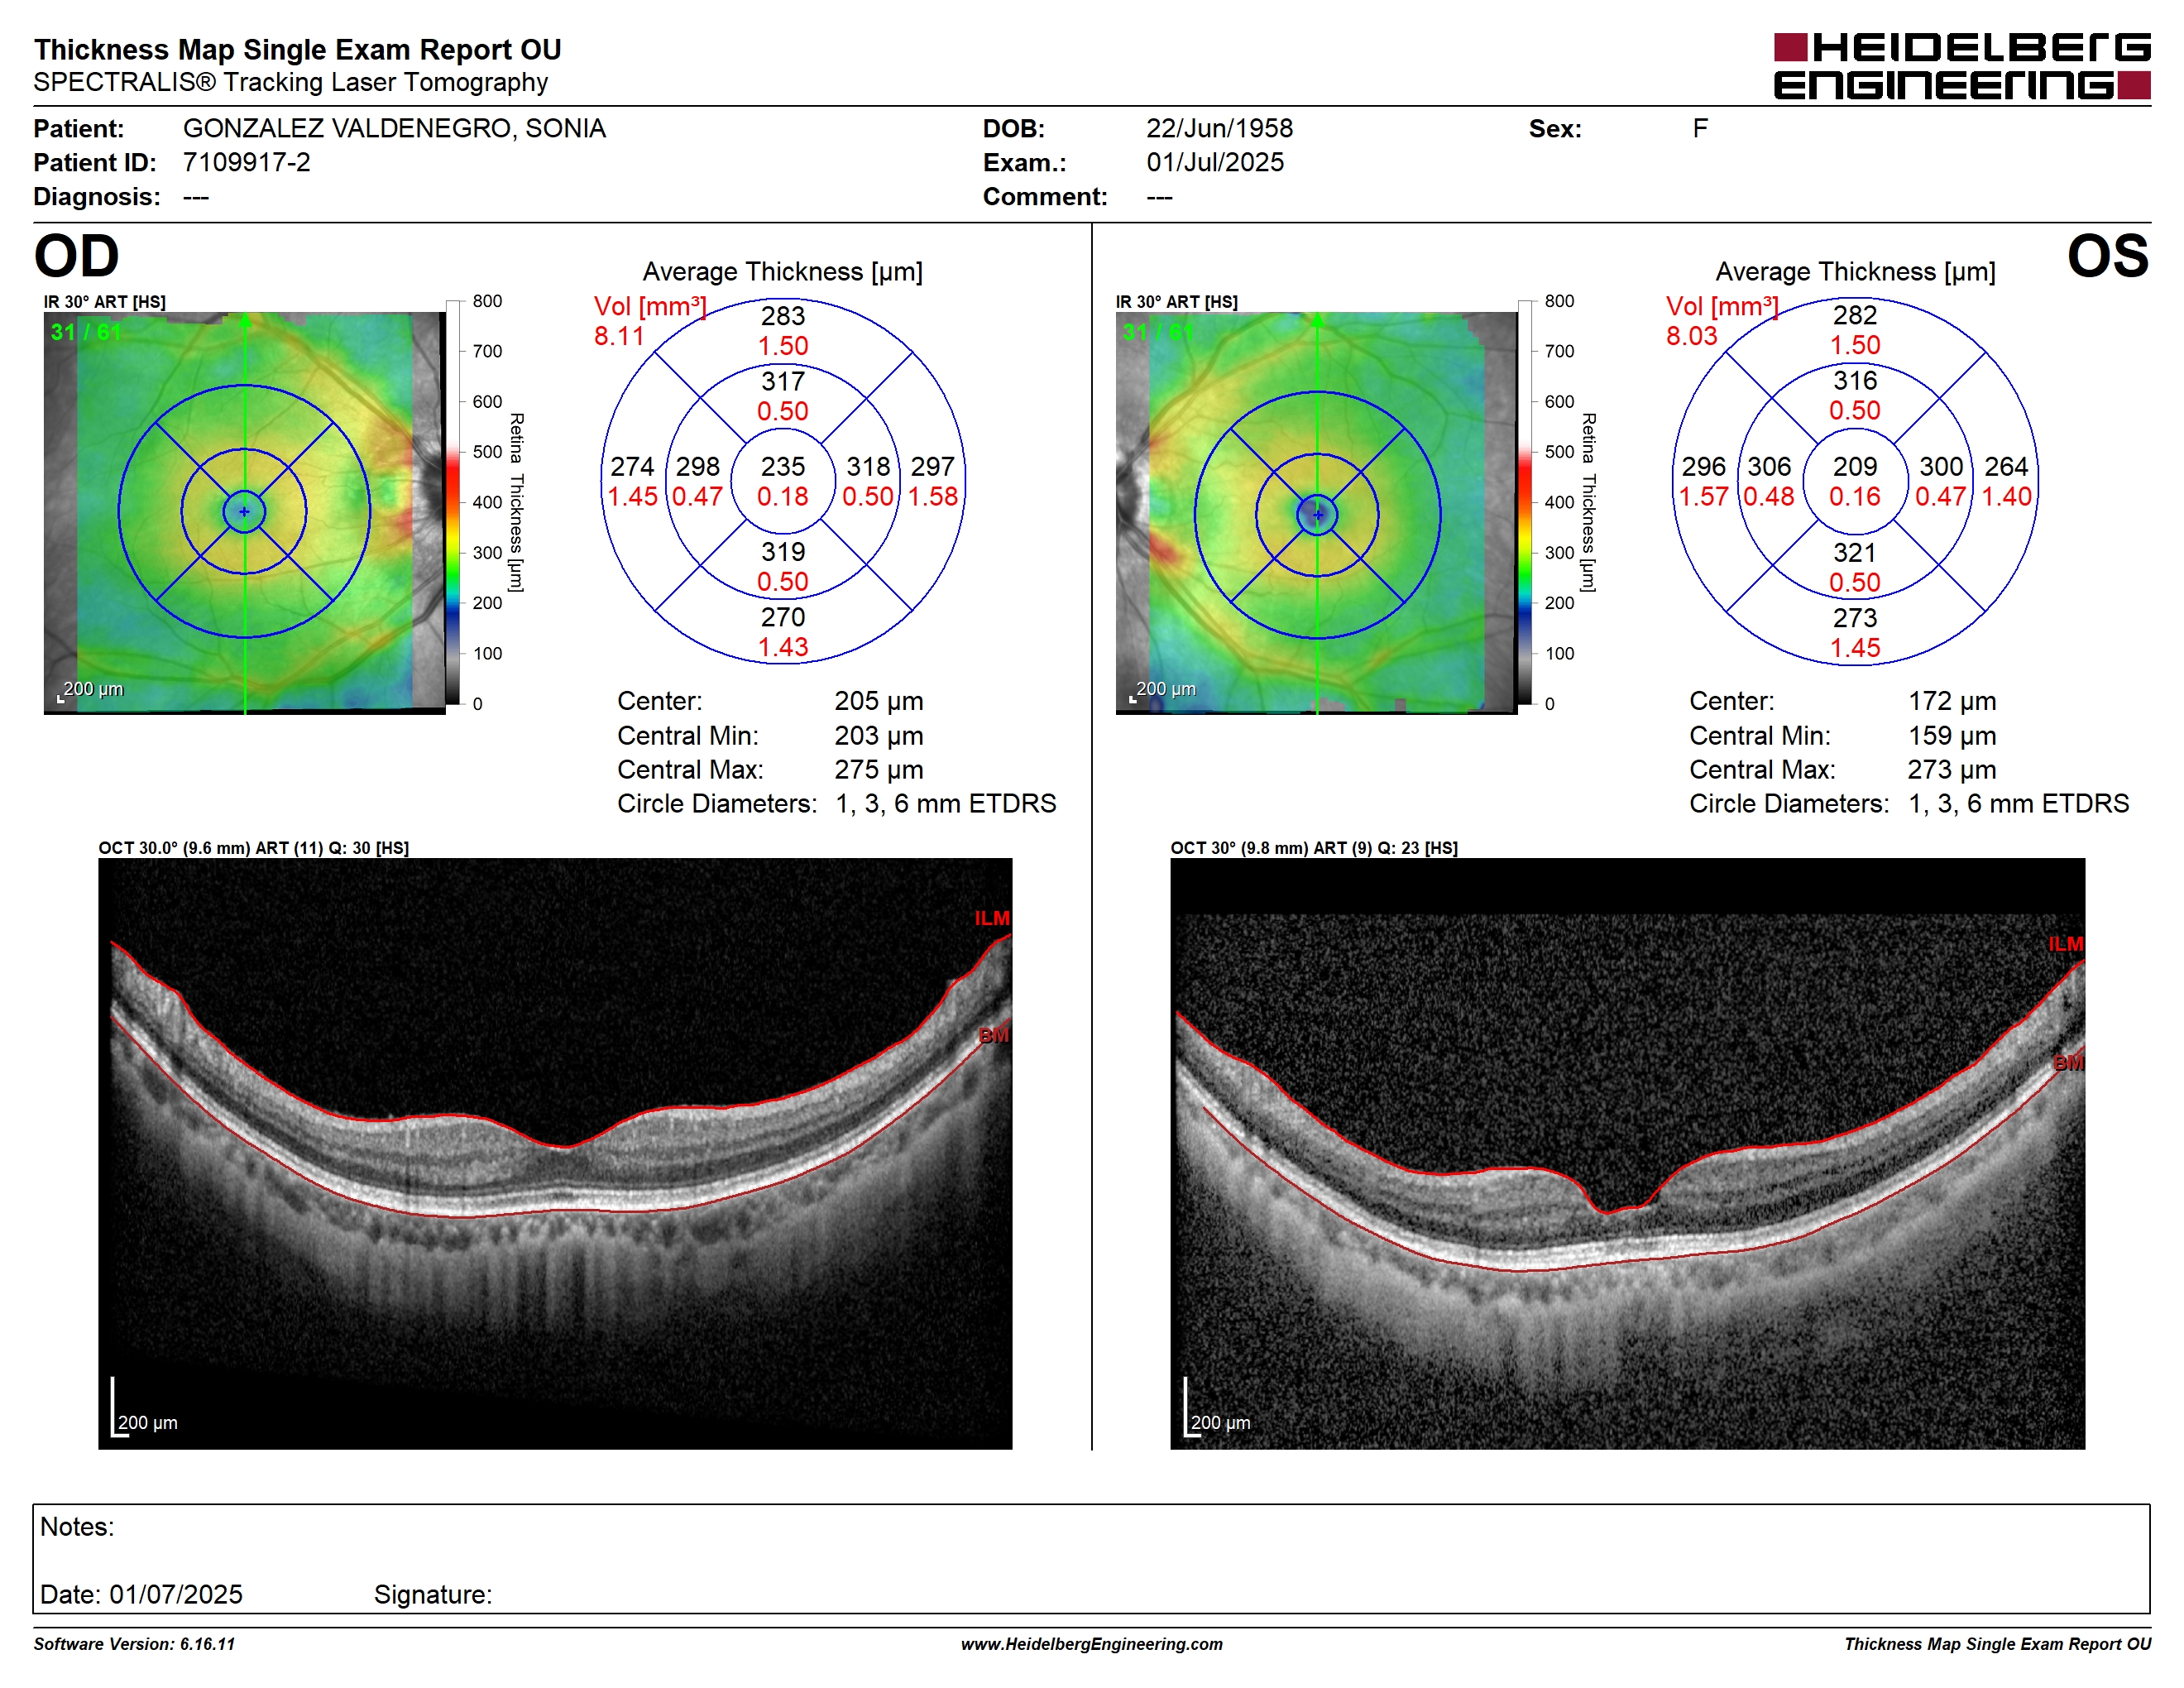Click OS Central Max value 273 µm
The image size is (2184, 1688).
(1952, 770)
